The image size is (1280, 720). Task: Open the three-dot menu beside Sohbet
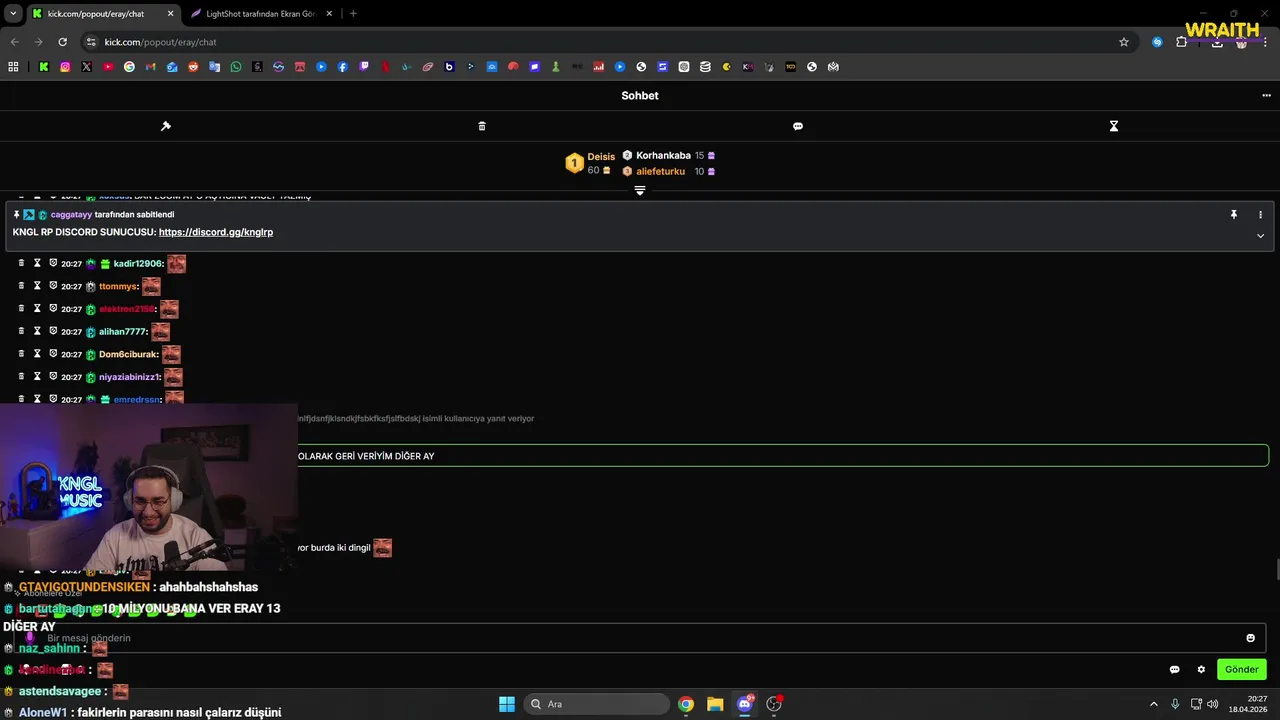(1266, 96)
